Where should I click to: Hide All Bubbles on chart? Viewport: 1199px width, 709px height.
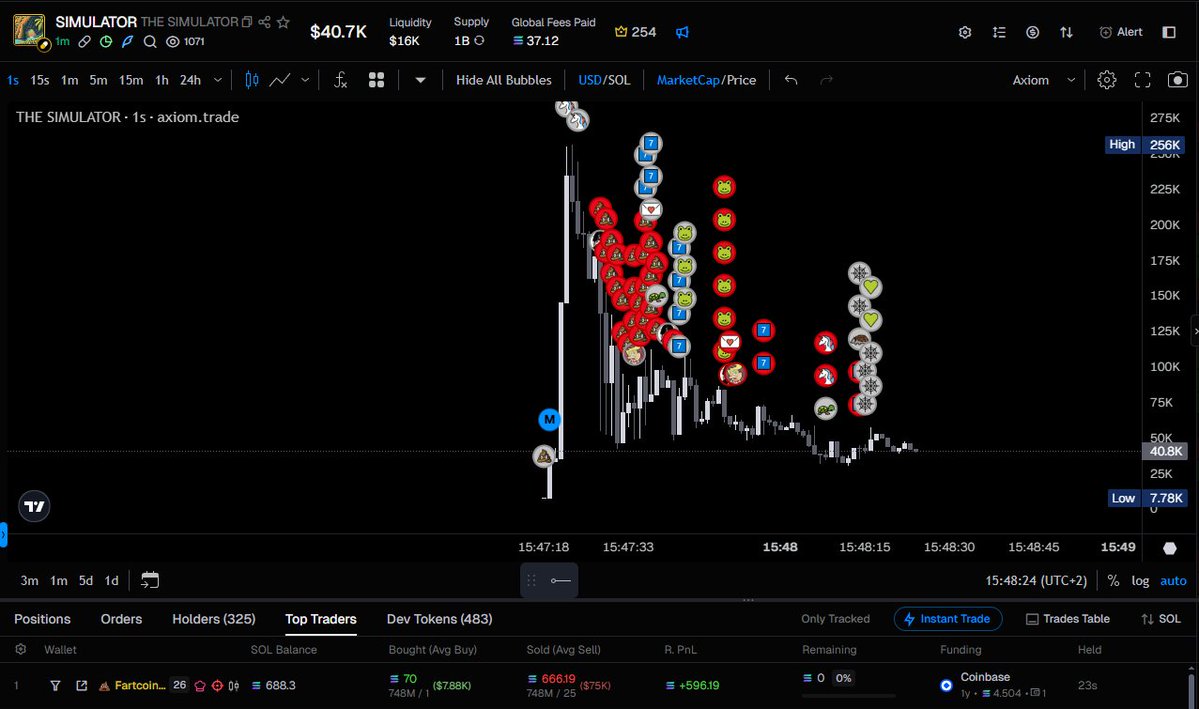click(x=503, y=80)
